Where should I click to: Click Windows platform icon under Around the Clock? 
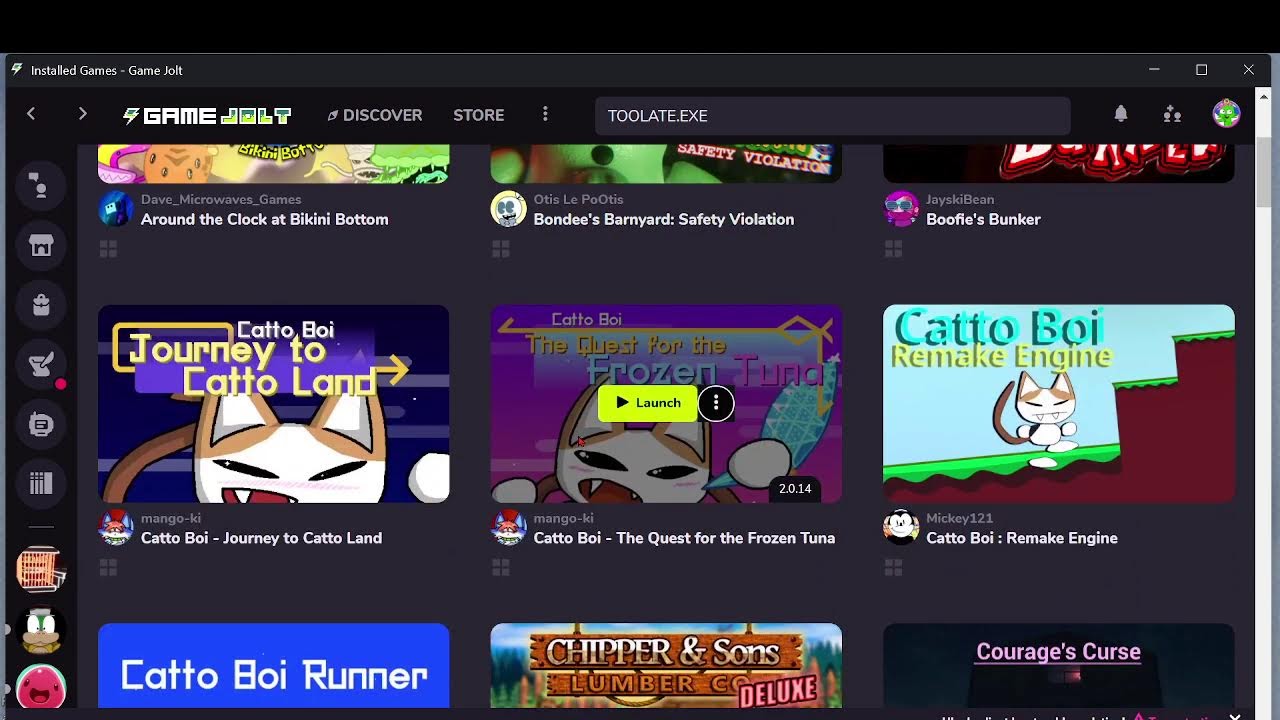tap(108, 249)
